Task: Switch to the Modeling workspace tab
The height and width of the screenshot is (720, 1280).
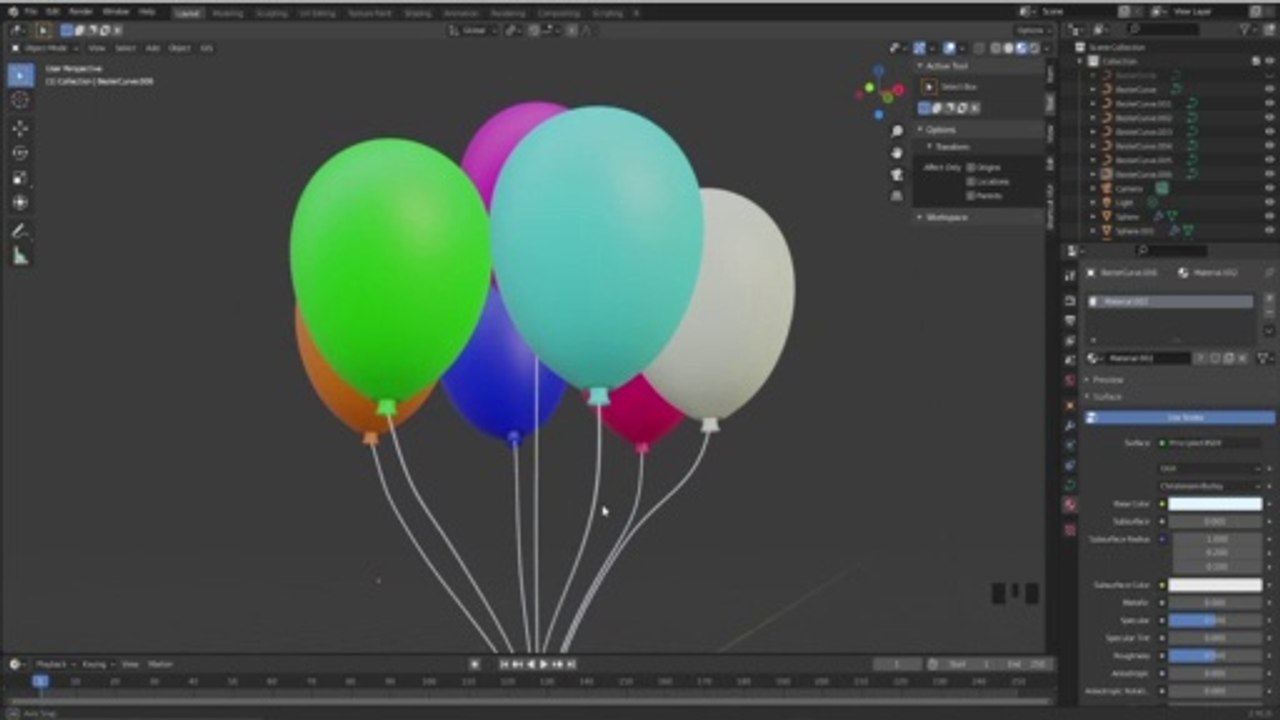Action: click(228, 13)
